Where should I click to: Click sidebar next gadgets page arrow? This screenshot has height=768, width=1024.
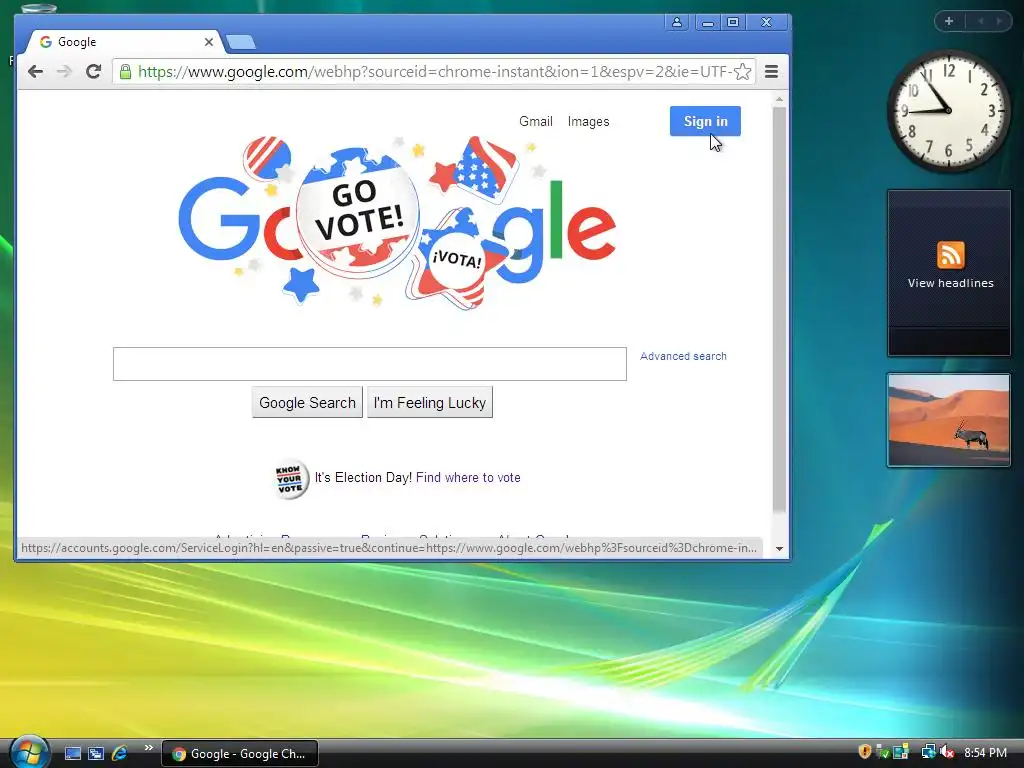tap(999, 21)
